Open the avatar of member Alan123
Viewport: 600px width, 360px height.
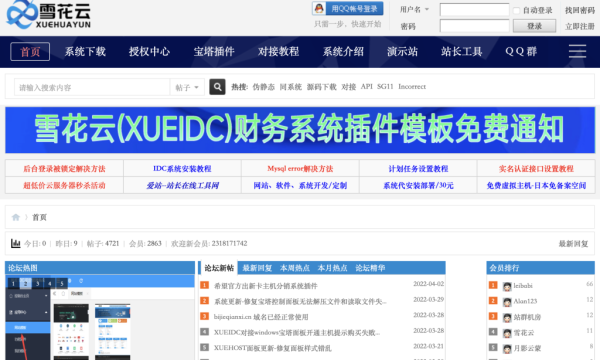(x=507, y=302)
